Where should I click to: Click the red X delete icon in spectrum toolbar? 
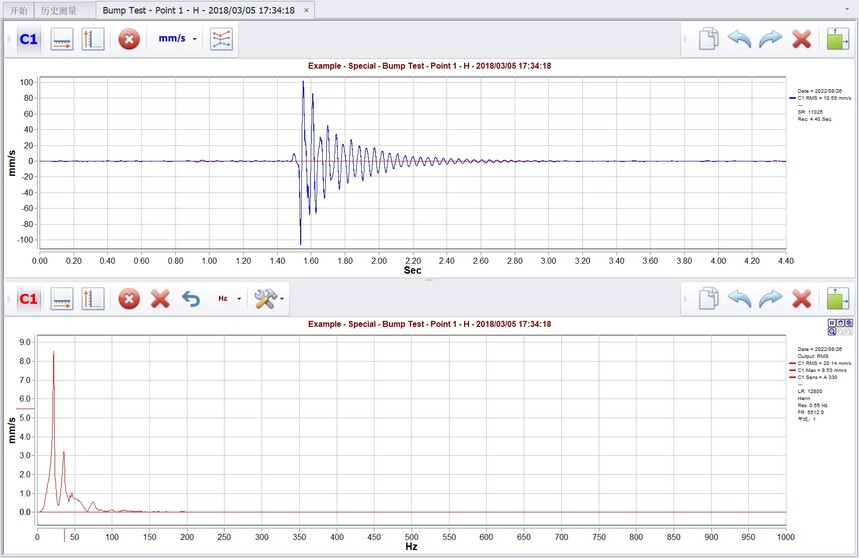(x=160, y=298)
